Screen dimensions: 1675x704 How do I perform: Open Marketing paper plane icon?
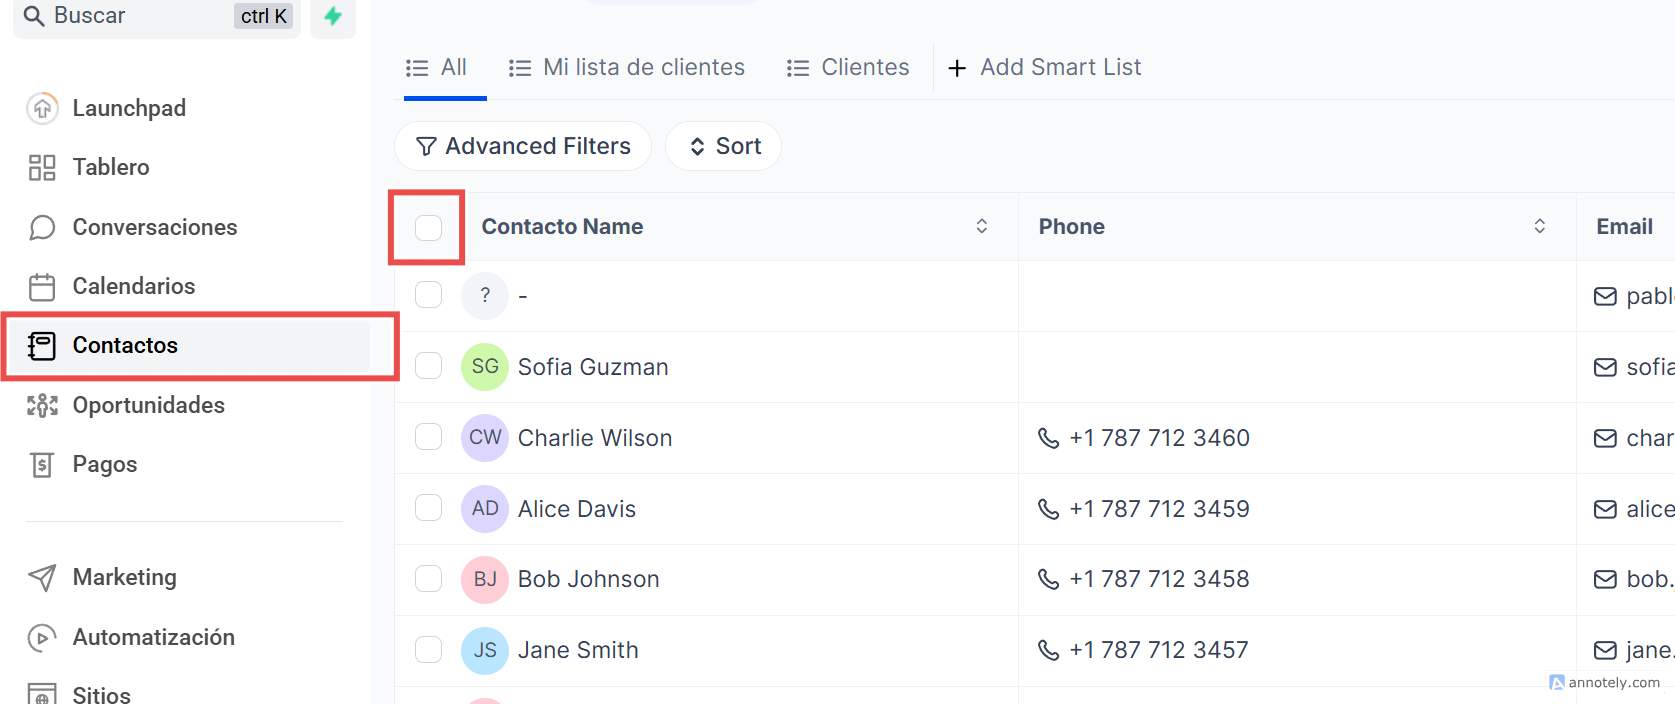pos(42,577)
